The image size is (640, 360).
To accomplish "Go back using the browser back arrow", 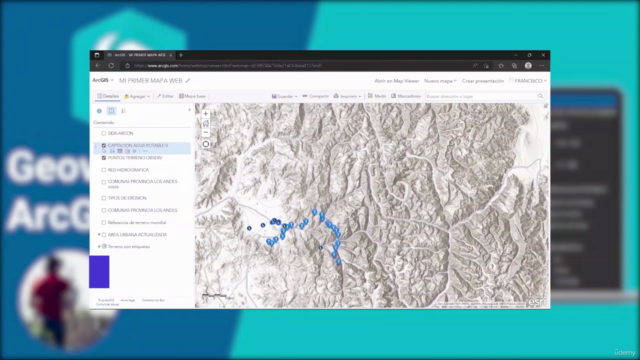I will click(x=98, y=65).
